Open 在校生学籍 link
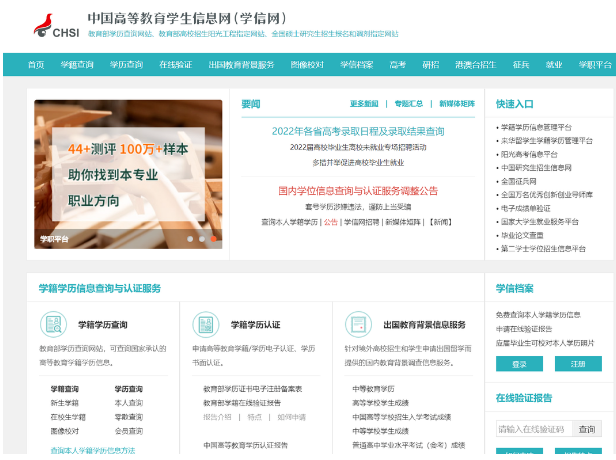The image size is (616, 460). (68, 417)
